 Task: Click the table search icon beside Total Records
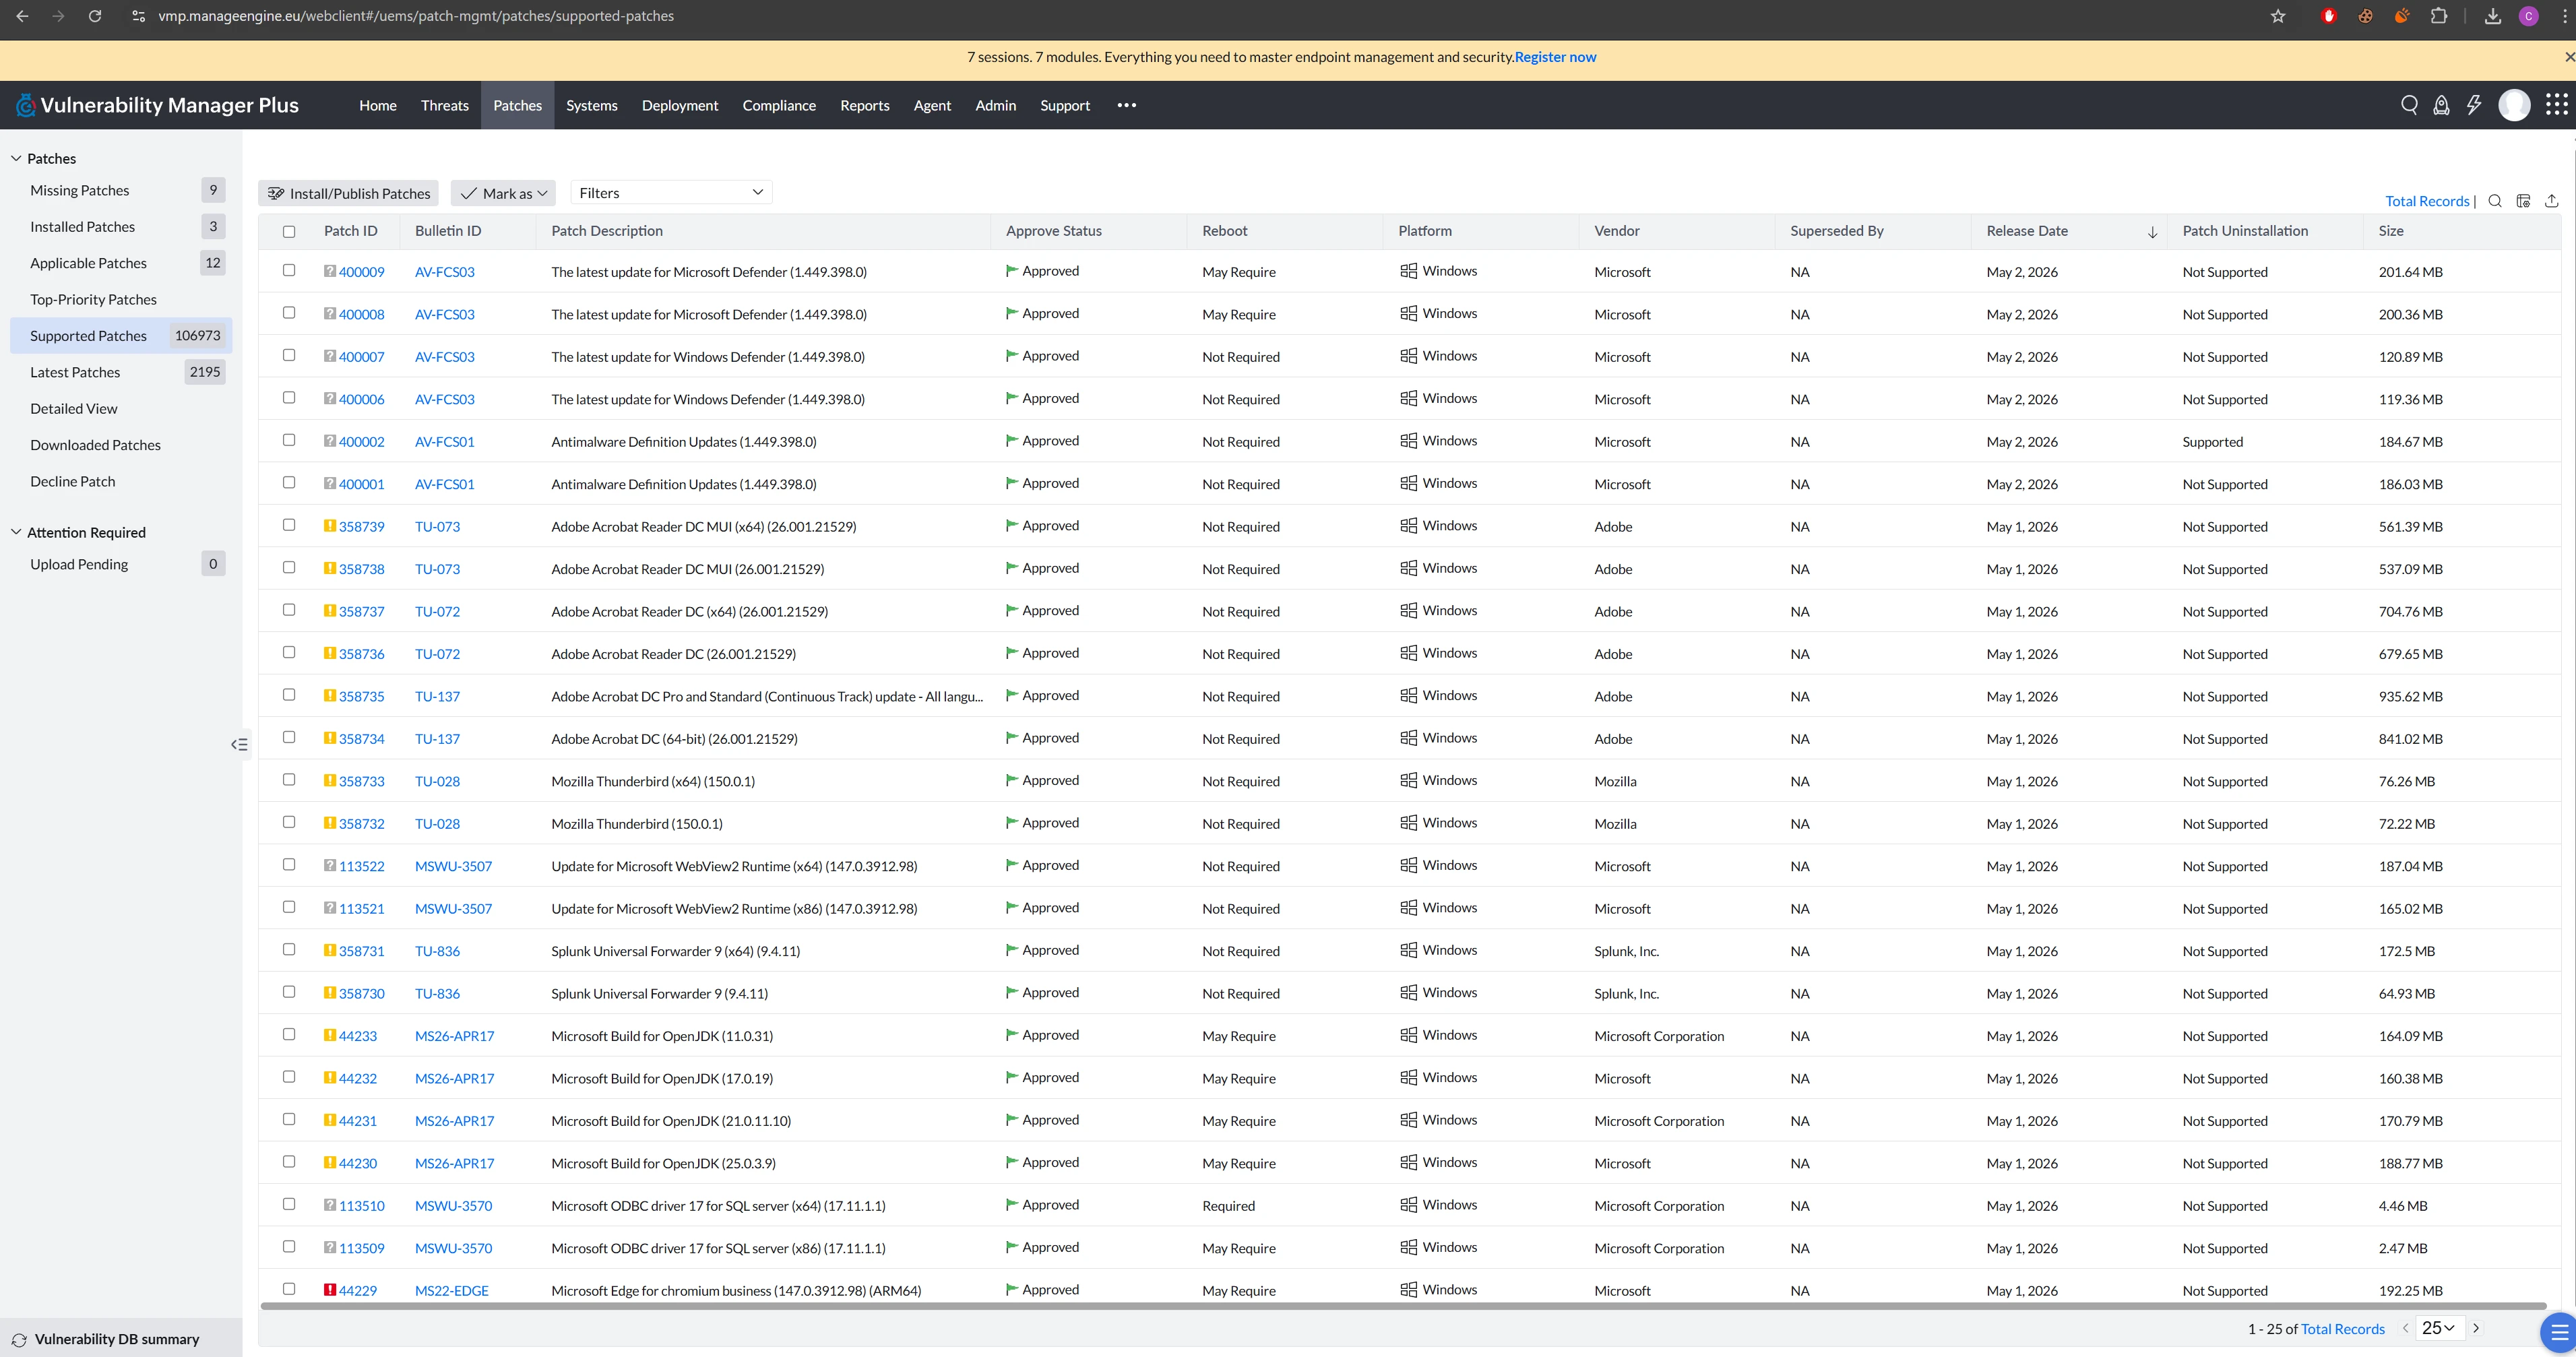click(2495, 201)
